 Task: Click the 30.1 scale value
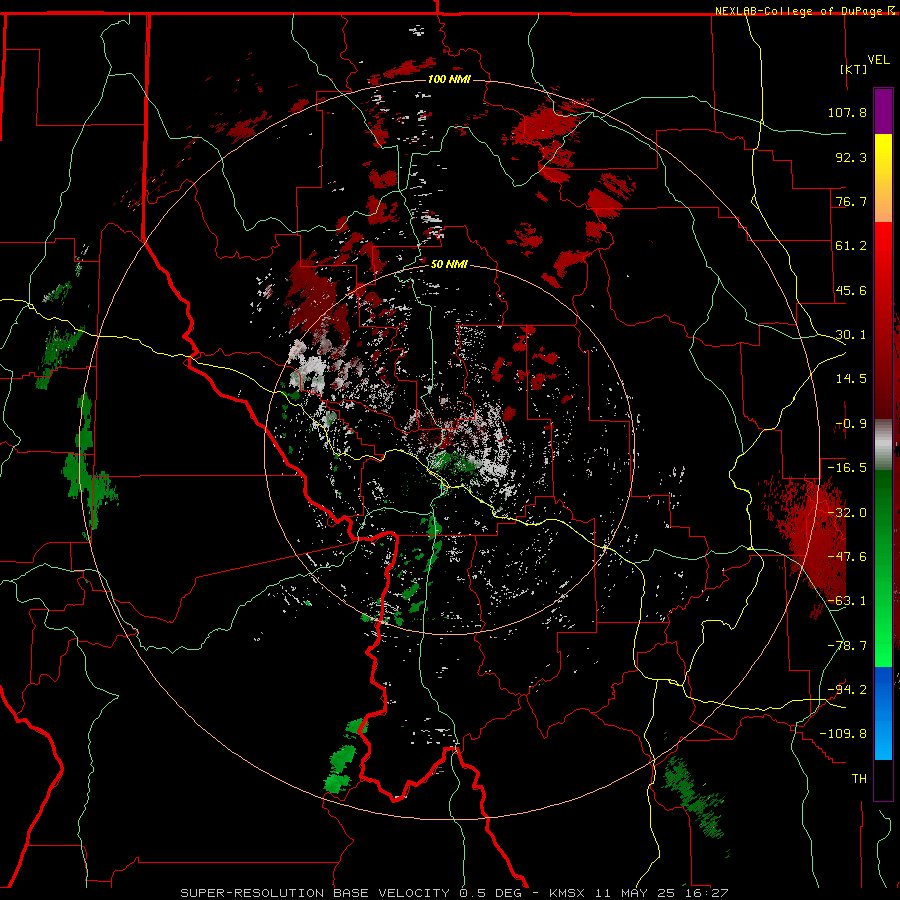coord(851,335)
